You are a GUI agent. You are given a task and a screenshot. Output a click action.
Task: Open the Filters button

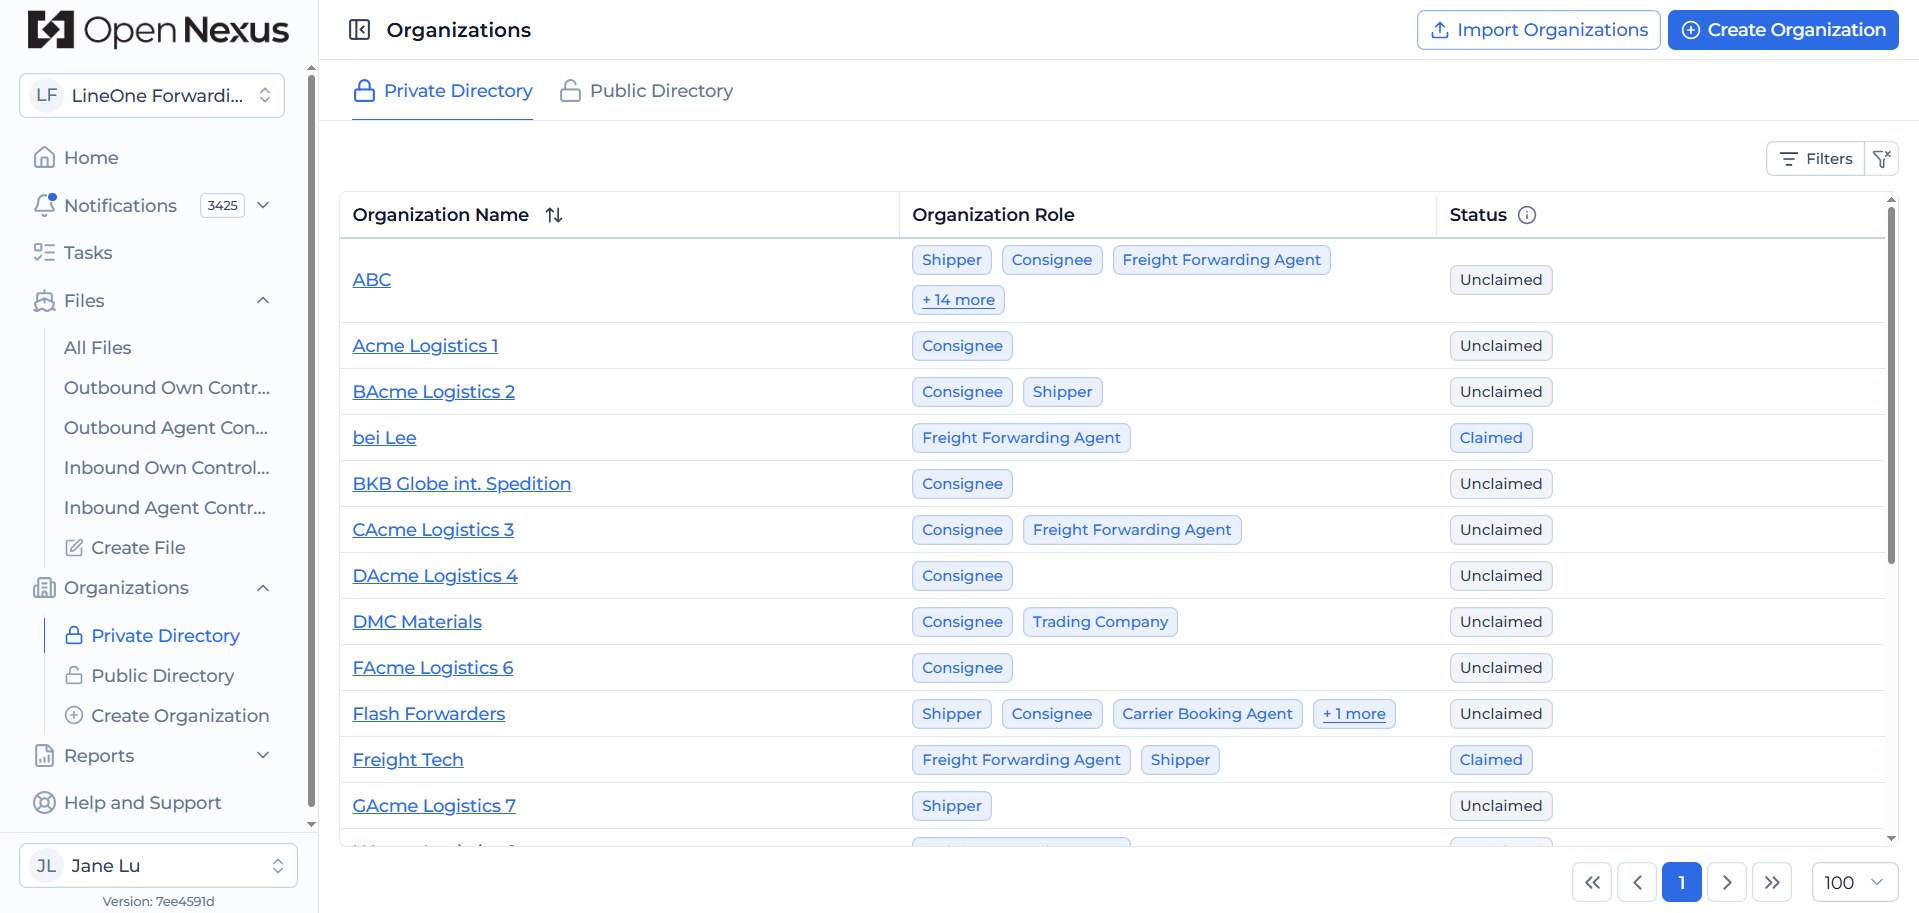[x=1815, y=159]
